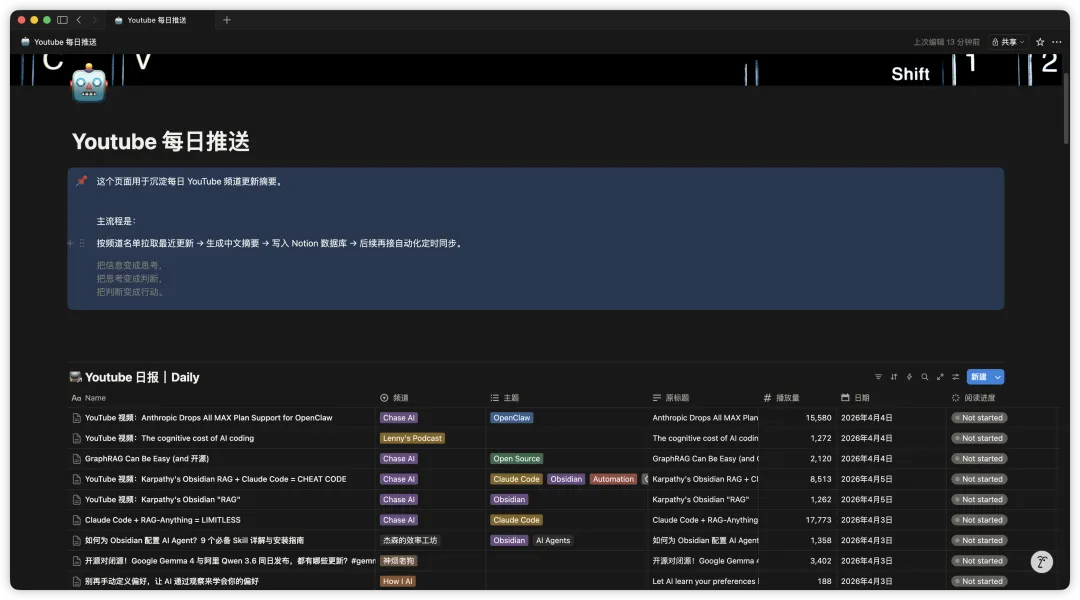
Task: Open the GraphRAG Can Be Easy page
Action: (147, 459)
